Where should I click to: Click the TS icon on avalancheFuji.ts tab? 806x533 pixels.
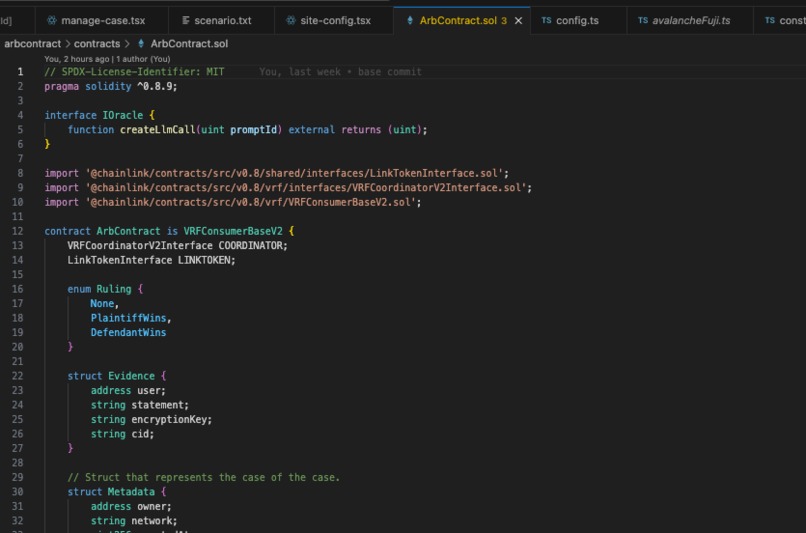tap(643, 21)
